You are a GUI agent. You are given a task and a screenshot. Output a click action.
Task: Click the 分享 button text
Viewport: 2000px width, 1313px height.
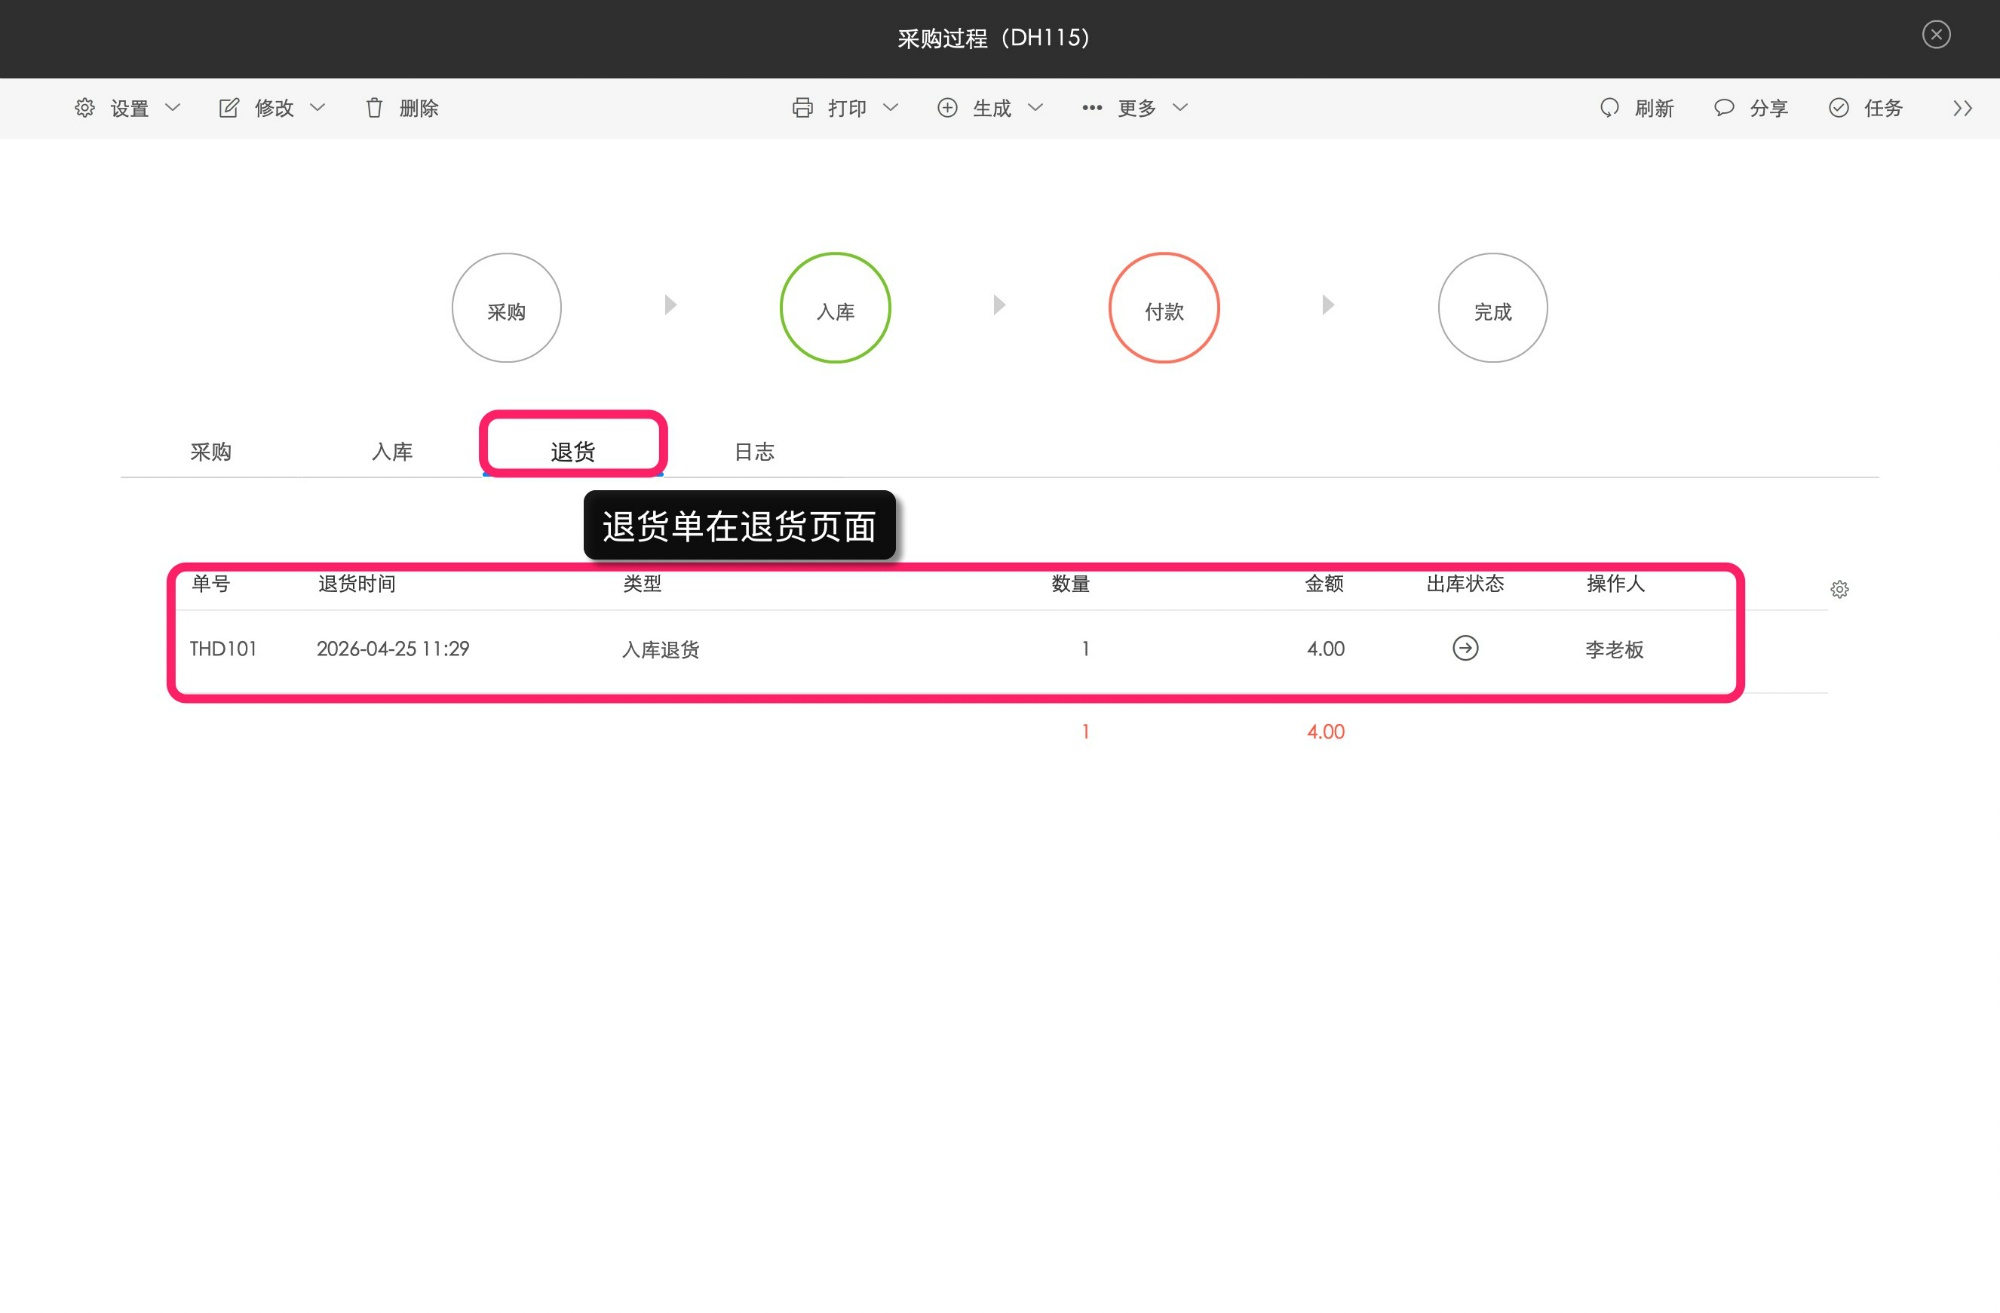(x=1769, y=108)
